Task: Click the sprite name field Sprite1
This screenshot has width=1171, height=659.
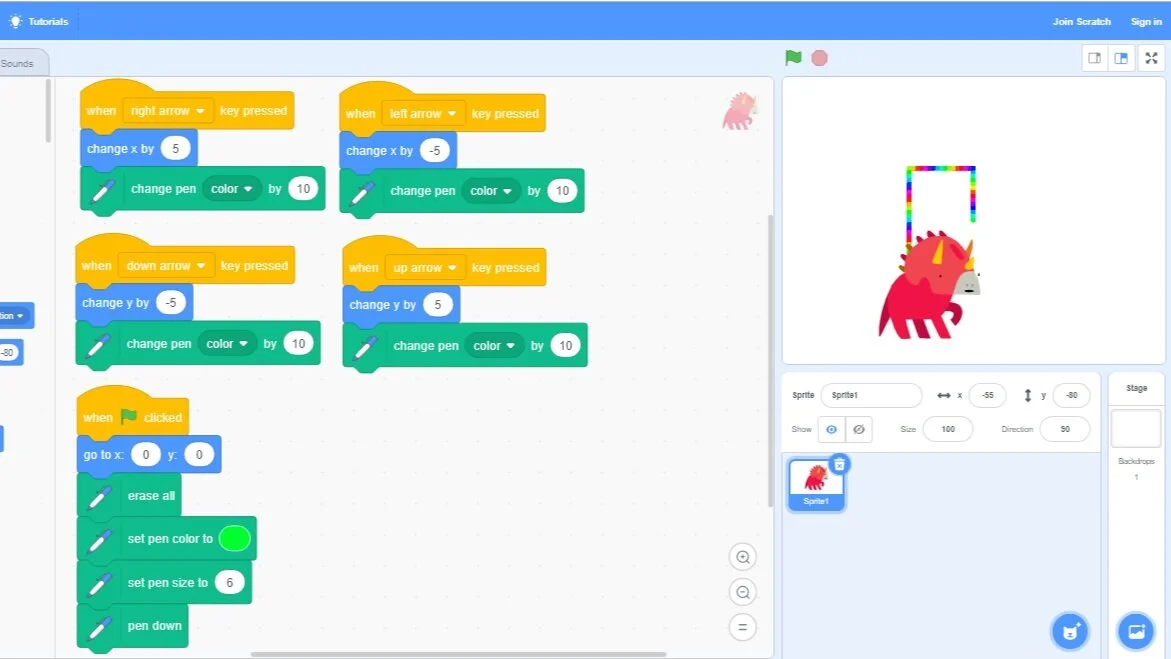Action: [x=871, y=395]
